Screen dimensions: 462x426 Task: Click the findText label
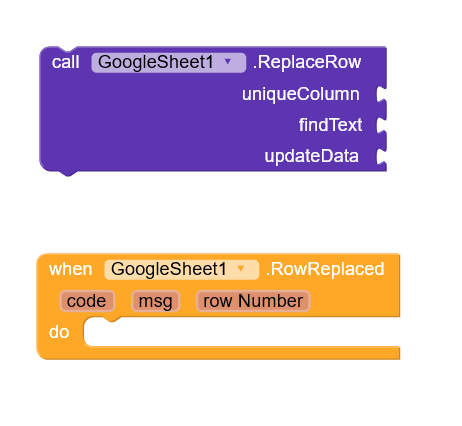330,125
